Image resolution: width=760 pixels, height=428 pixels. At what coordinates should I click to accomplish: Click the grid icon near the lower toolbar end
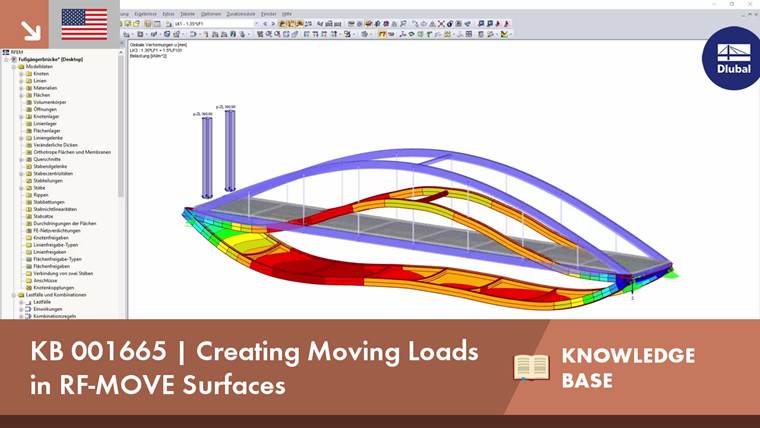point(469,34)
